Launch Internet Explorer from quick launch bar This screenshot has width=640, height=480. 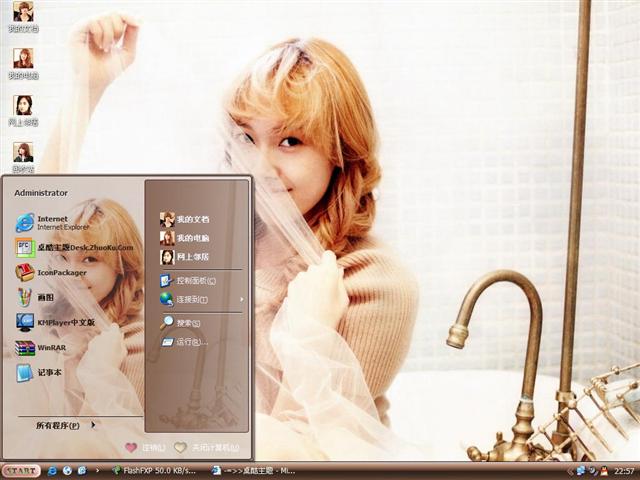[52, 471]
